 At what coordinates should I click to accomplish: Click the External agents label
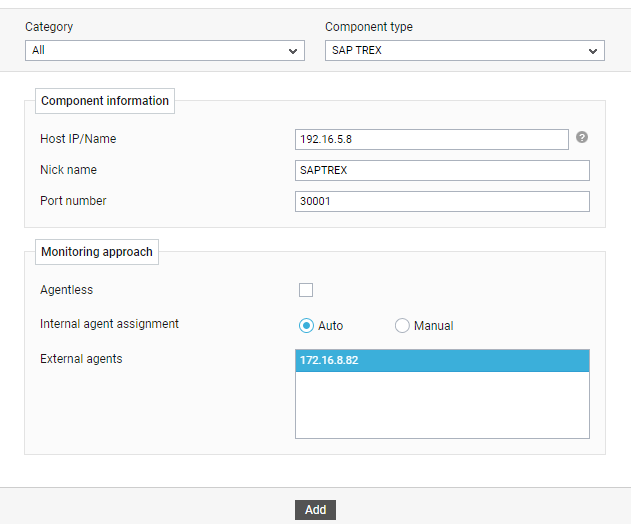[81, 359]
